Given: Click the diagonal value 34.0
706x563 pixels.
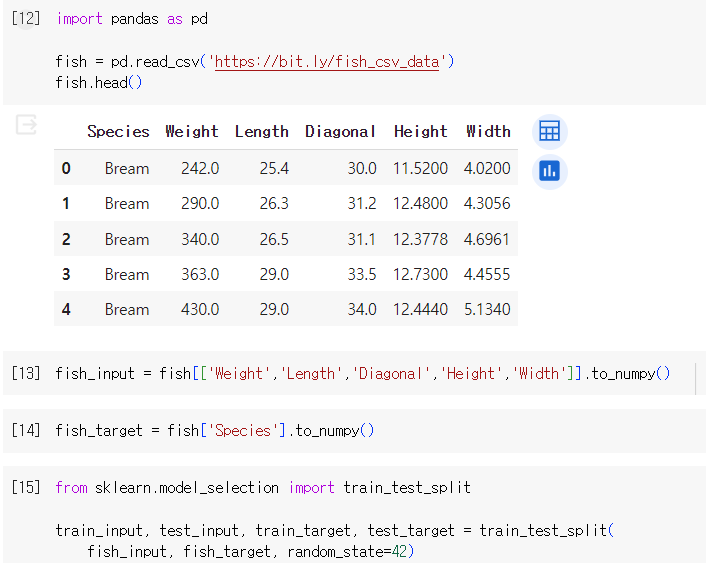Looking at the screenshot, I should click(362, 309).
